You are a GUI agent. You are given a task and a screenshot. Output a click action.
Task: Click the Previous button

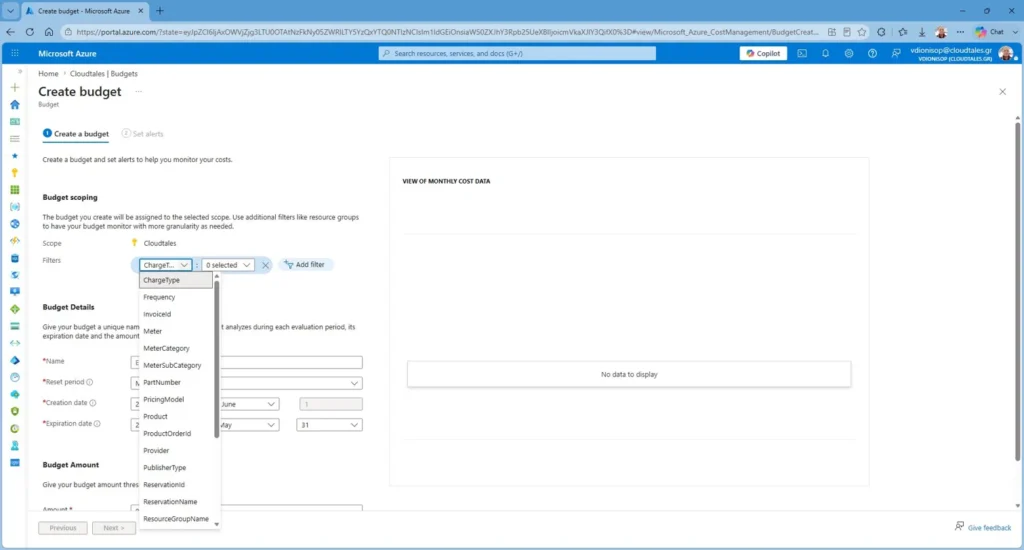(63, 528)
